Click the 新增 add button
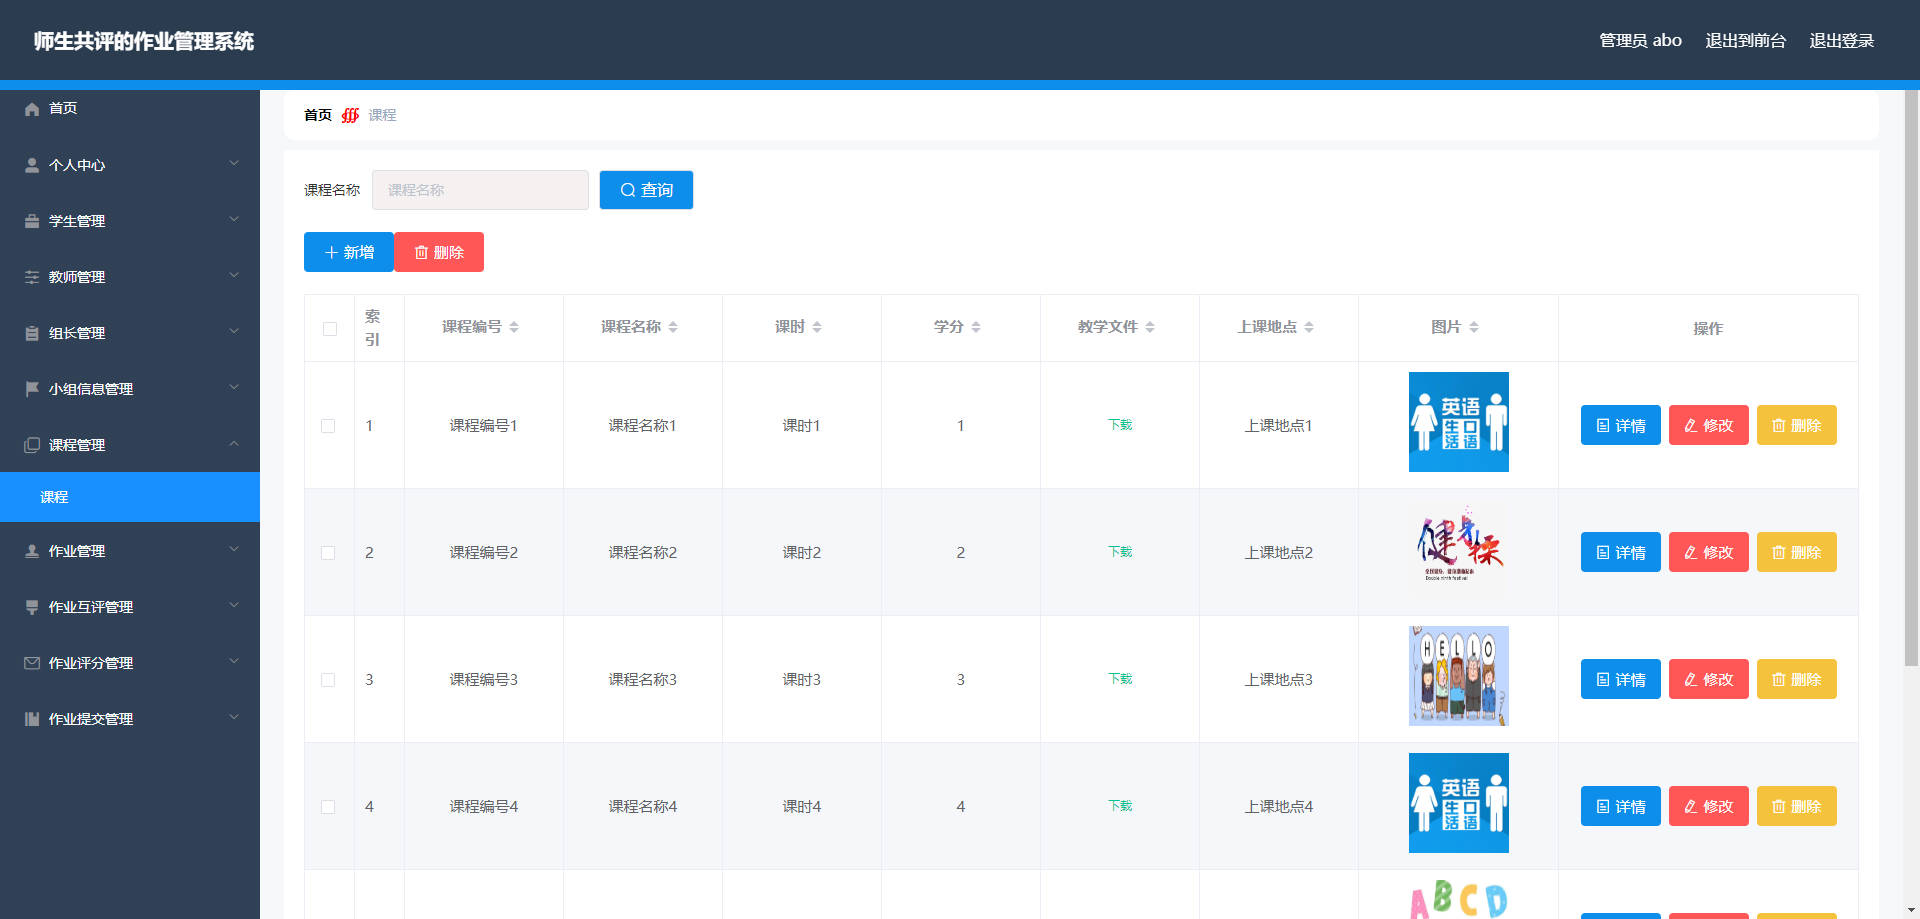The height and width of the screenshot is (919, 1920). tap(349, 252)
